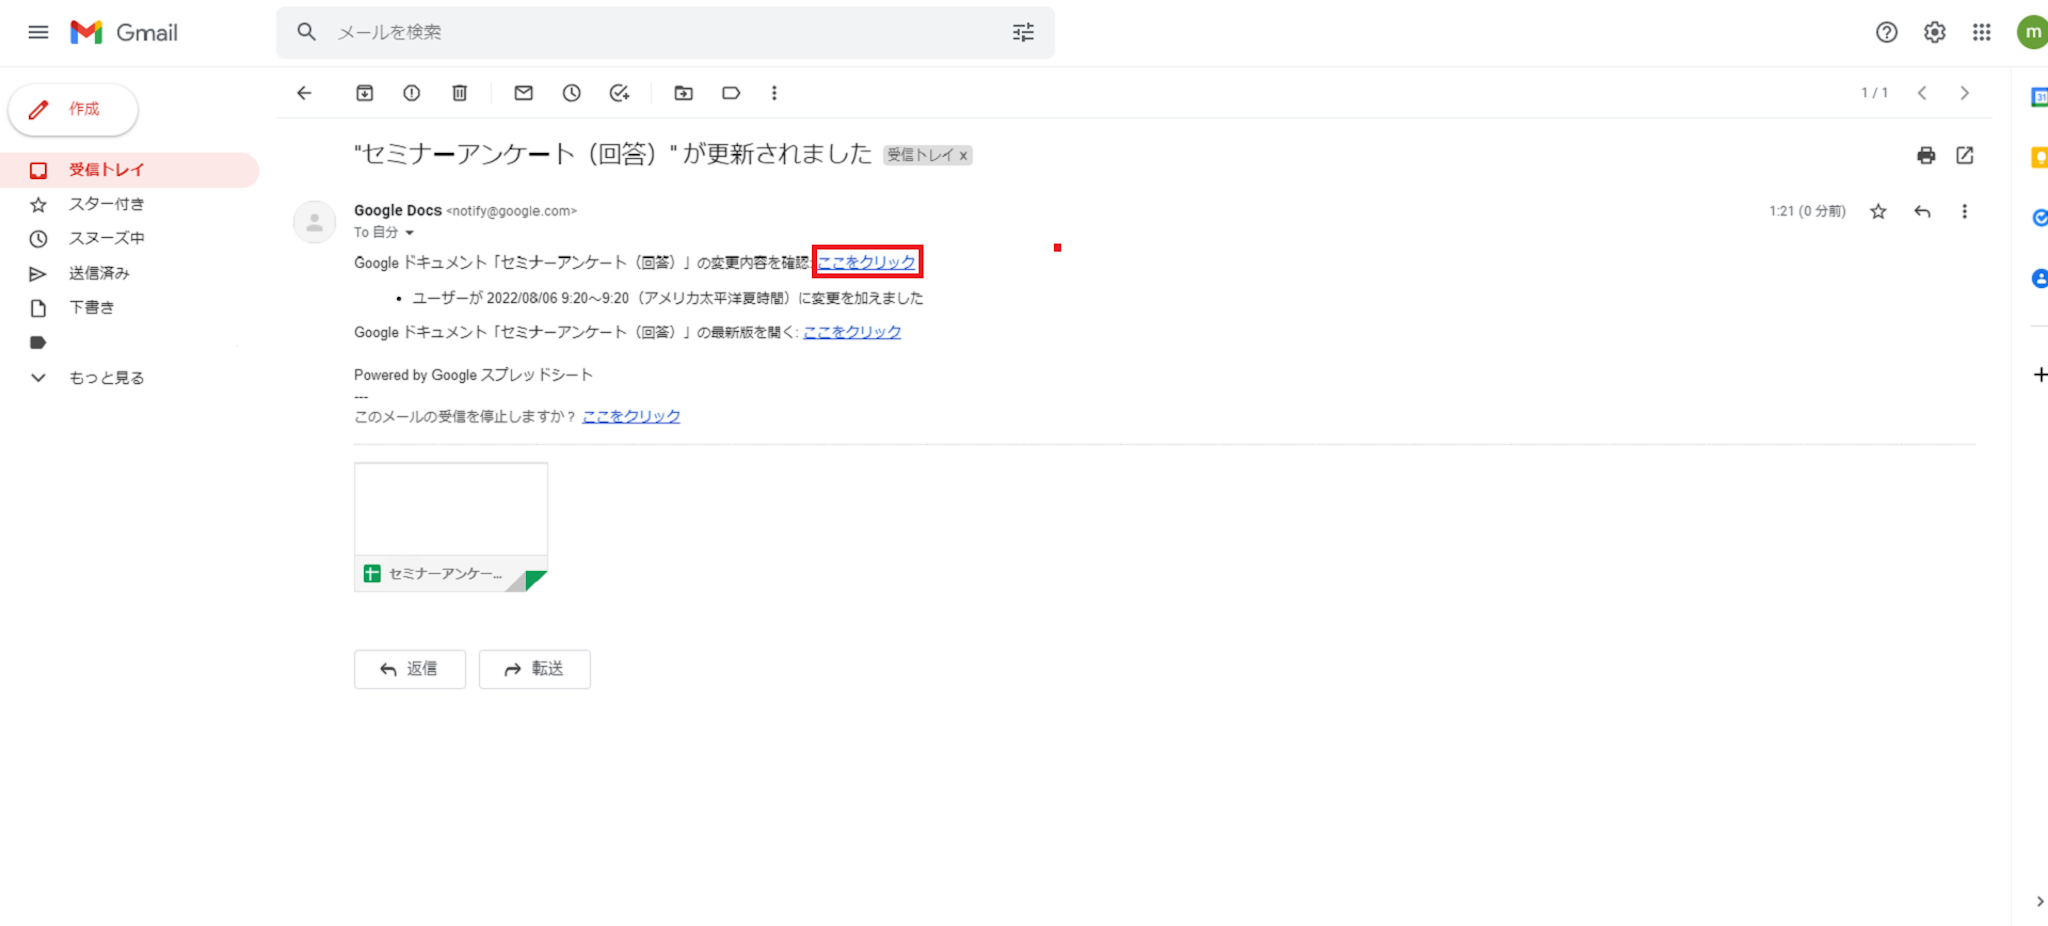2048x926 pixels.
Task: Expand もっと見る in the sidebar
Action: [106, 378]
